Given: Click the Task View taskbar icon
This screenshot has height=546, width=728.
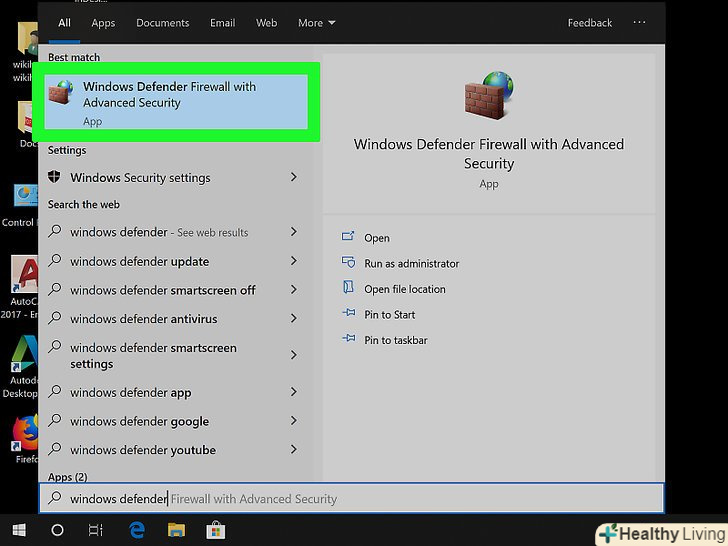Looking at the screenshot, I should click(96, 530).
